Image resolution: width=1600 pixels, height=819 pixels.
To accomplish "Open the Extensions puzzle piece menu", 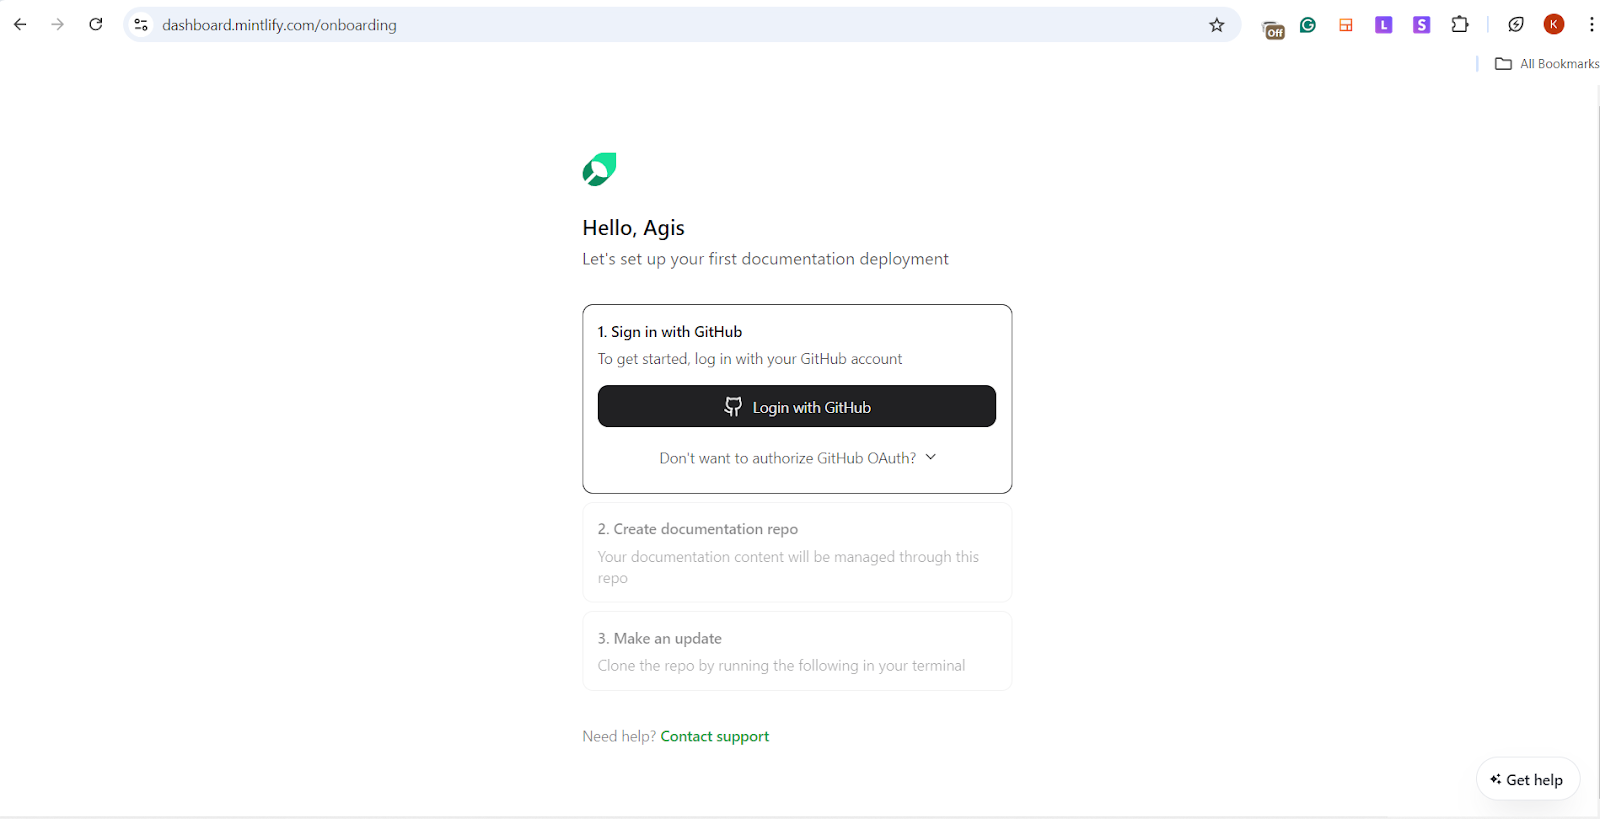I will click(1460, 25).
